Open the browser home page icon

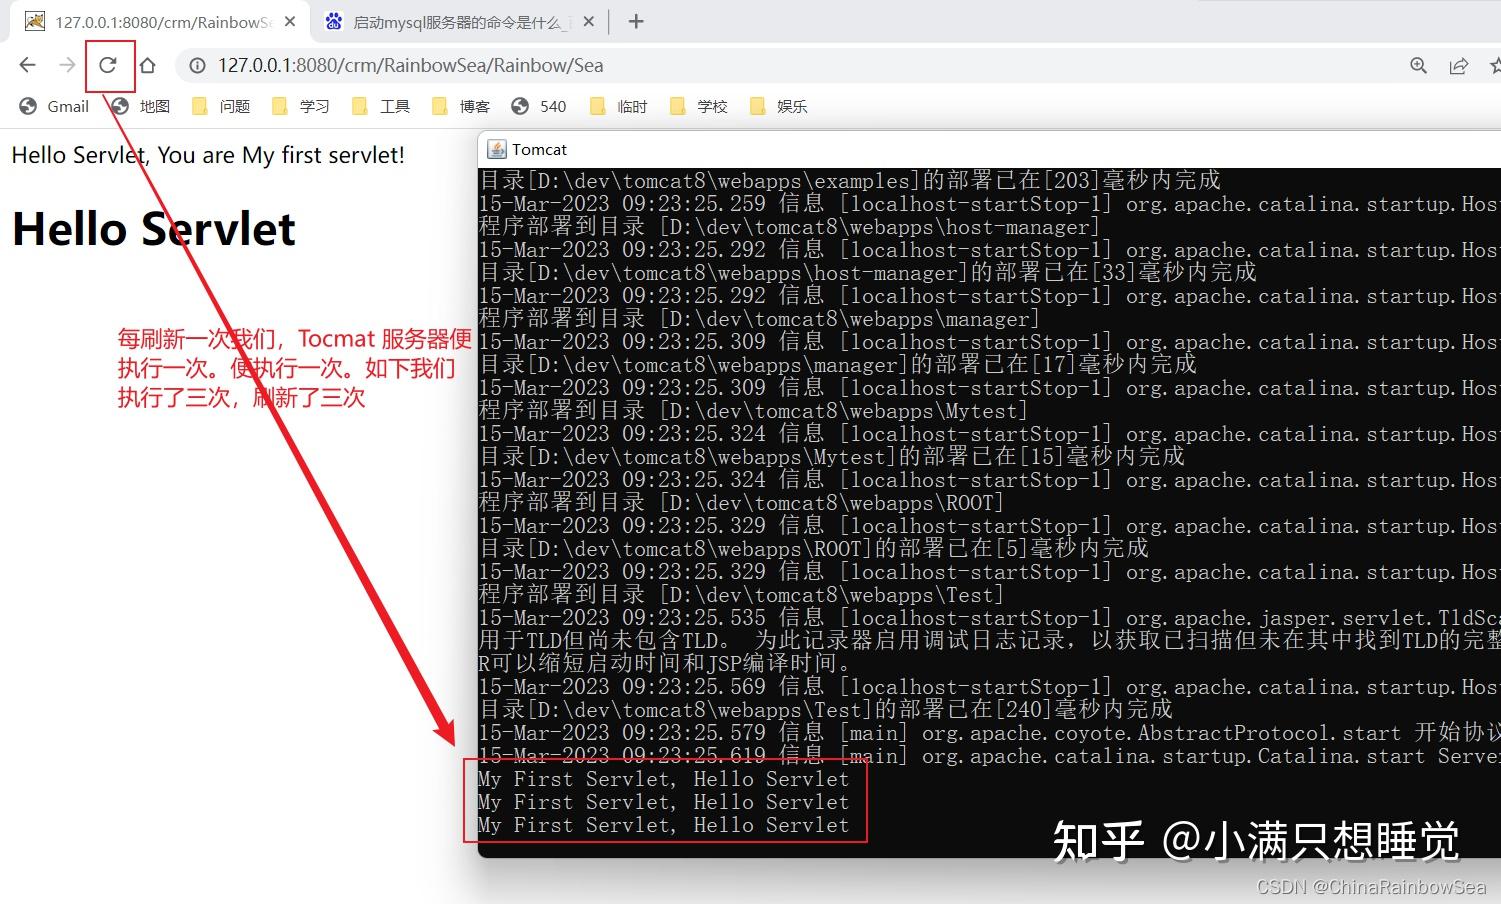[x=148, y=65]
